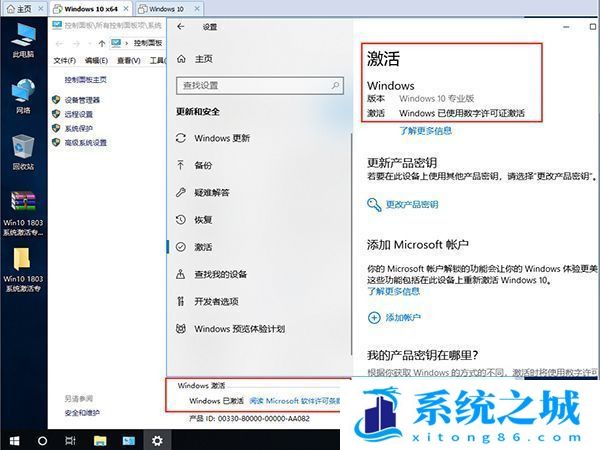Open the 网络 desktop icon
This screenshot has width=600, height=450.
point(23,96)
